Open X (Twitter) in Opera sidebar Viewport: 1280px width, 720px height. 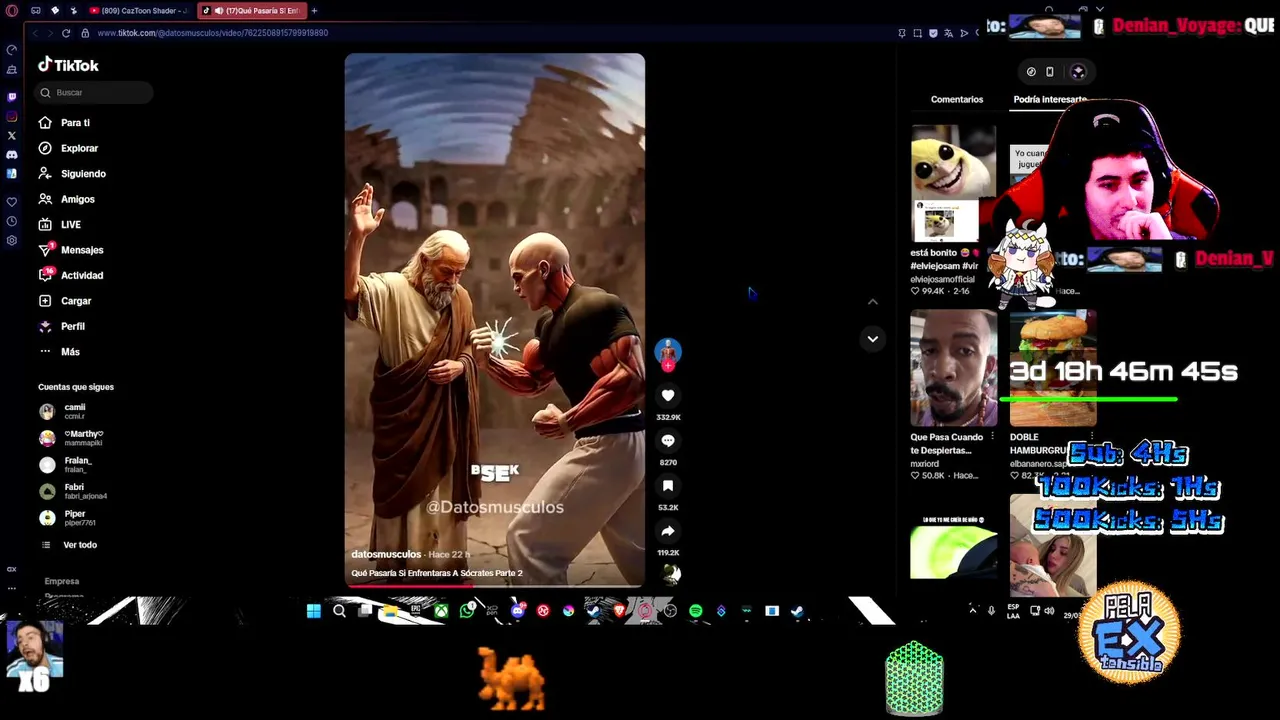(12, 135)
